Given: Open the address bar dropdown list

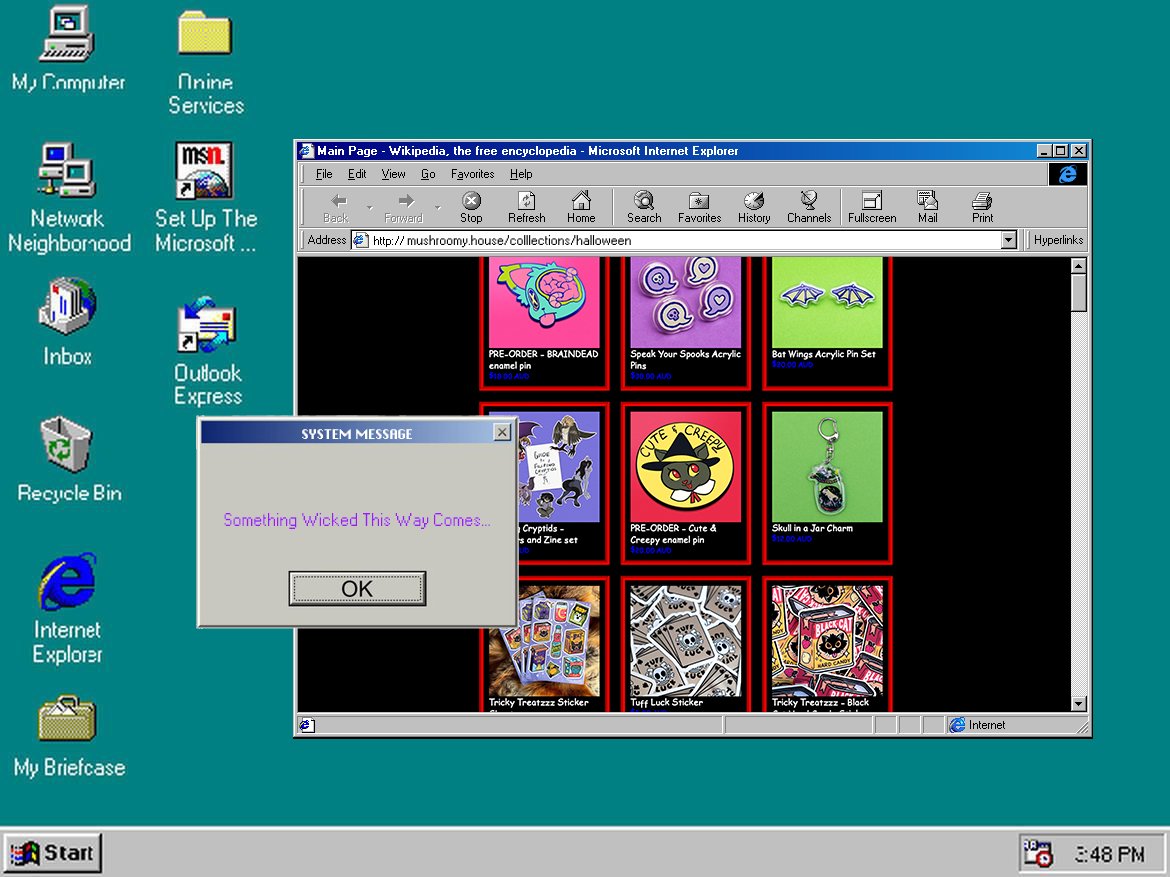Looking at the screenshot, I should (x=1009, y=240).
